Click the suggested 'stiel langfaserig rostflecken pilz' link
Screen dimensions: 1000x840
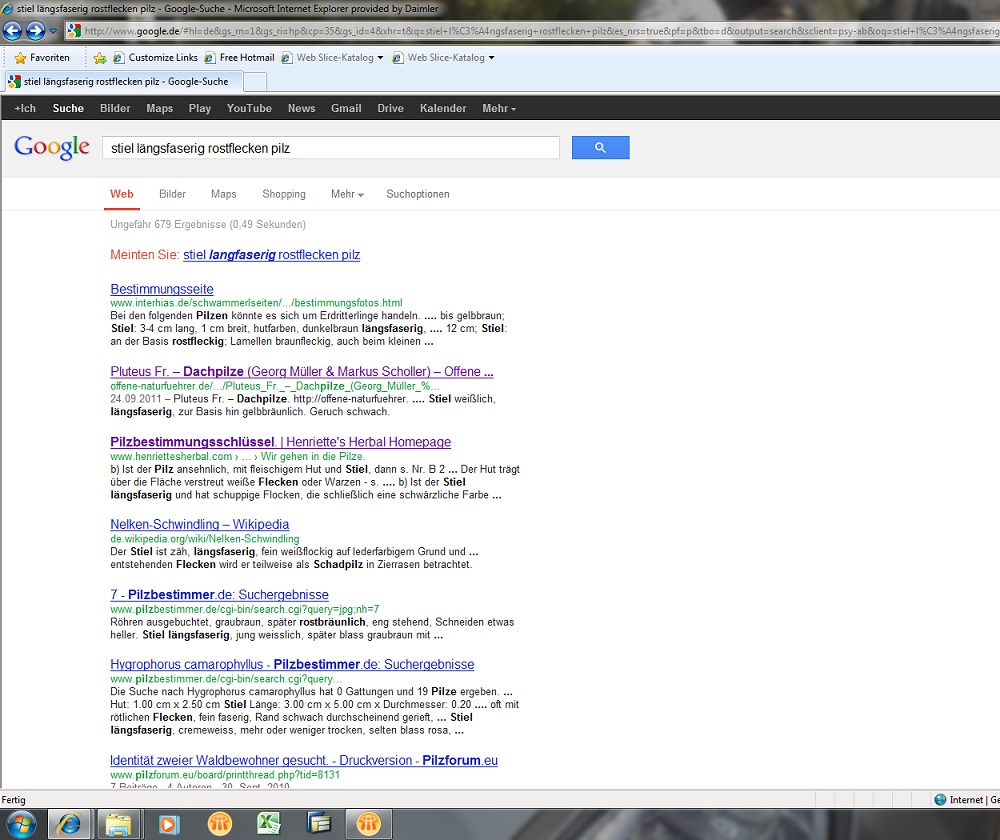(x=271, y=255)
